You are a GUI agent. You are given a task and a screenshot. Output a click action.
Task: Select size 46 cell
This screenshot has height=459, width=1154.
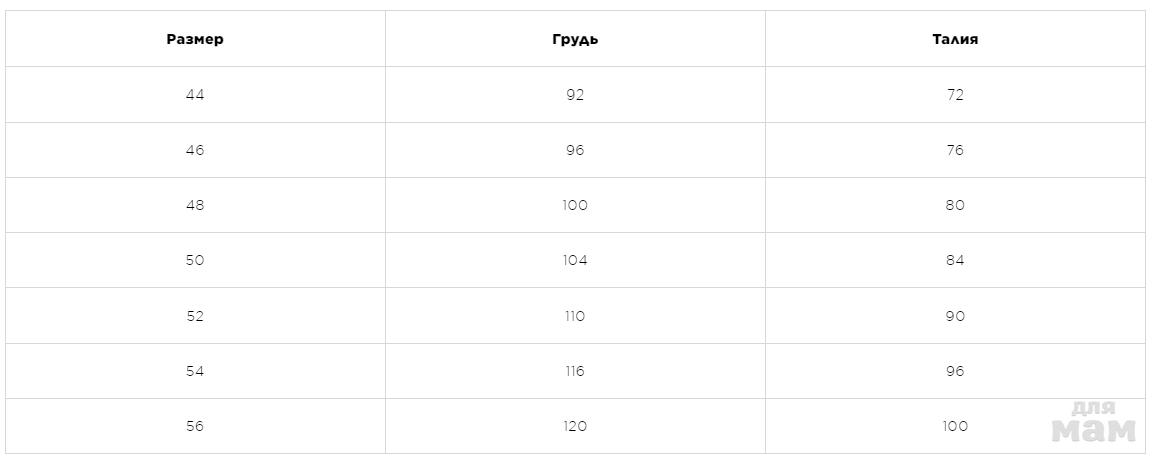pos(195,150)
